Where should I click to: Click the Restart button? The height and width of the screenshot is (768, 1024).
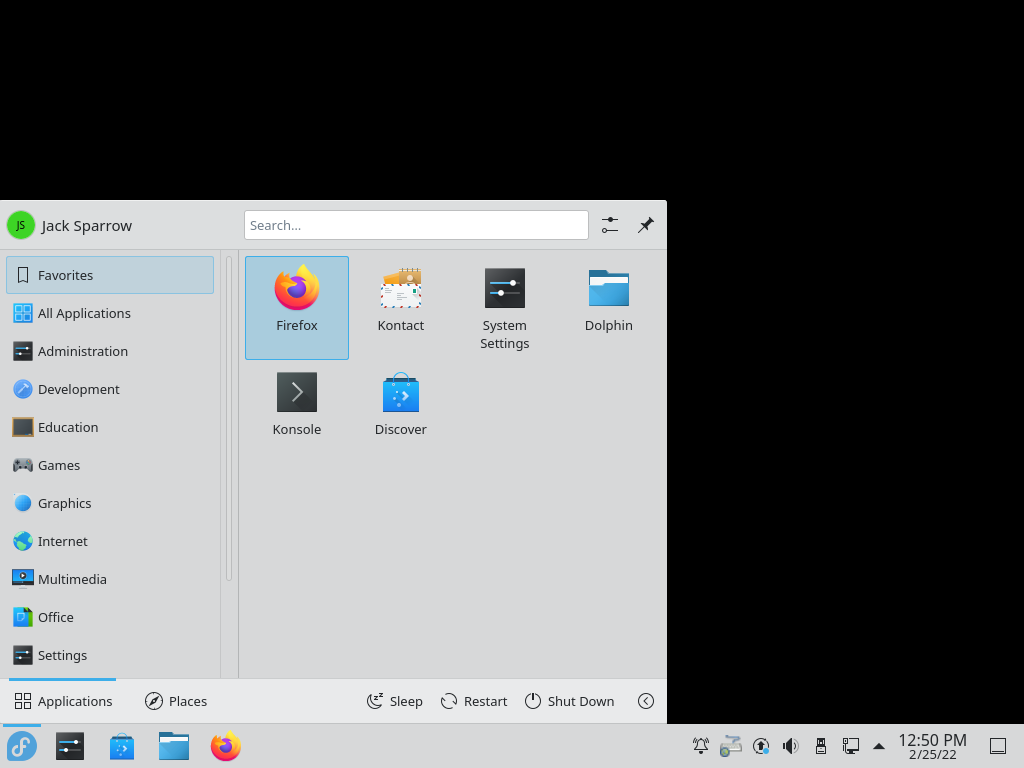click(x=474, y=701)
